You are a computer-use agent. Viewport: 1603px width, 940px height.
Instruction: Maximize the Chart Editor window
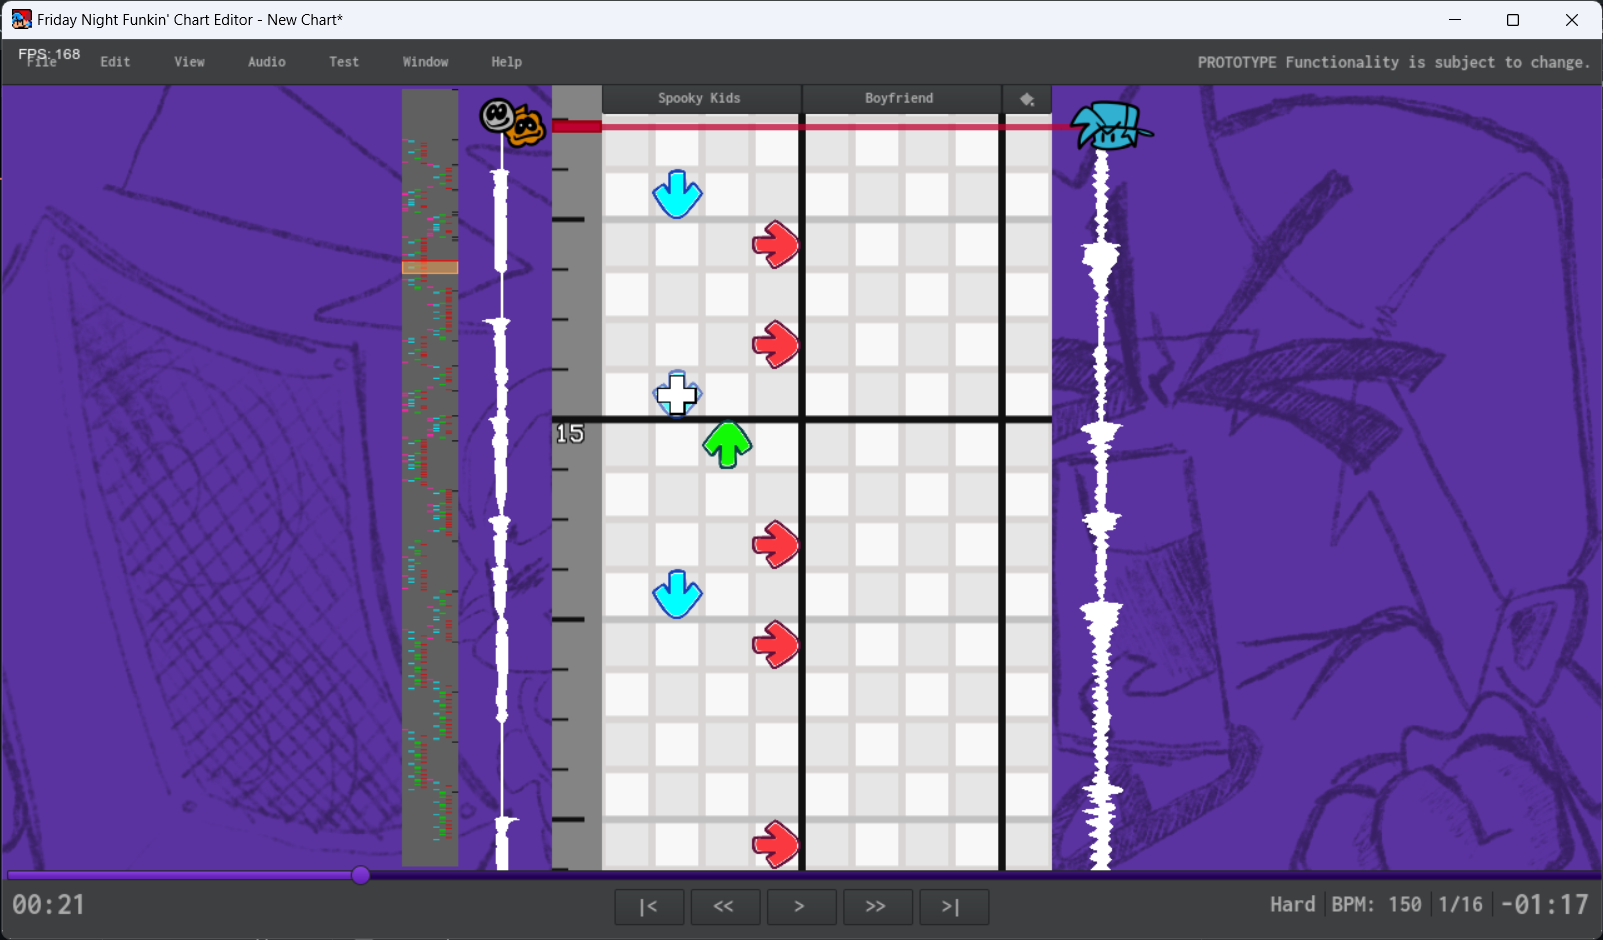[1513, 20]
